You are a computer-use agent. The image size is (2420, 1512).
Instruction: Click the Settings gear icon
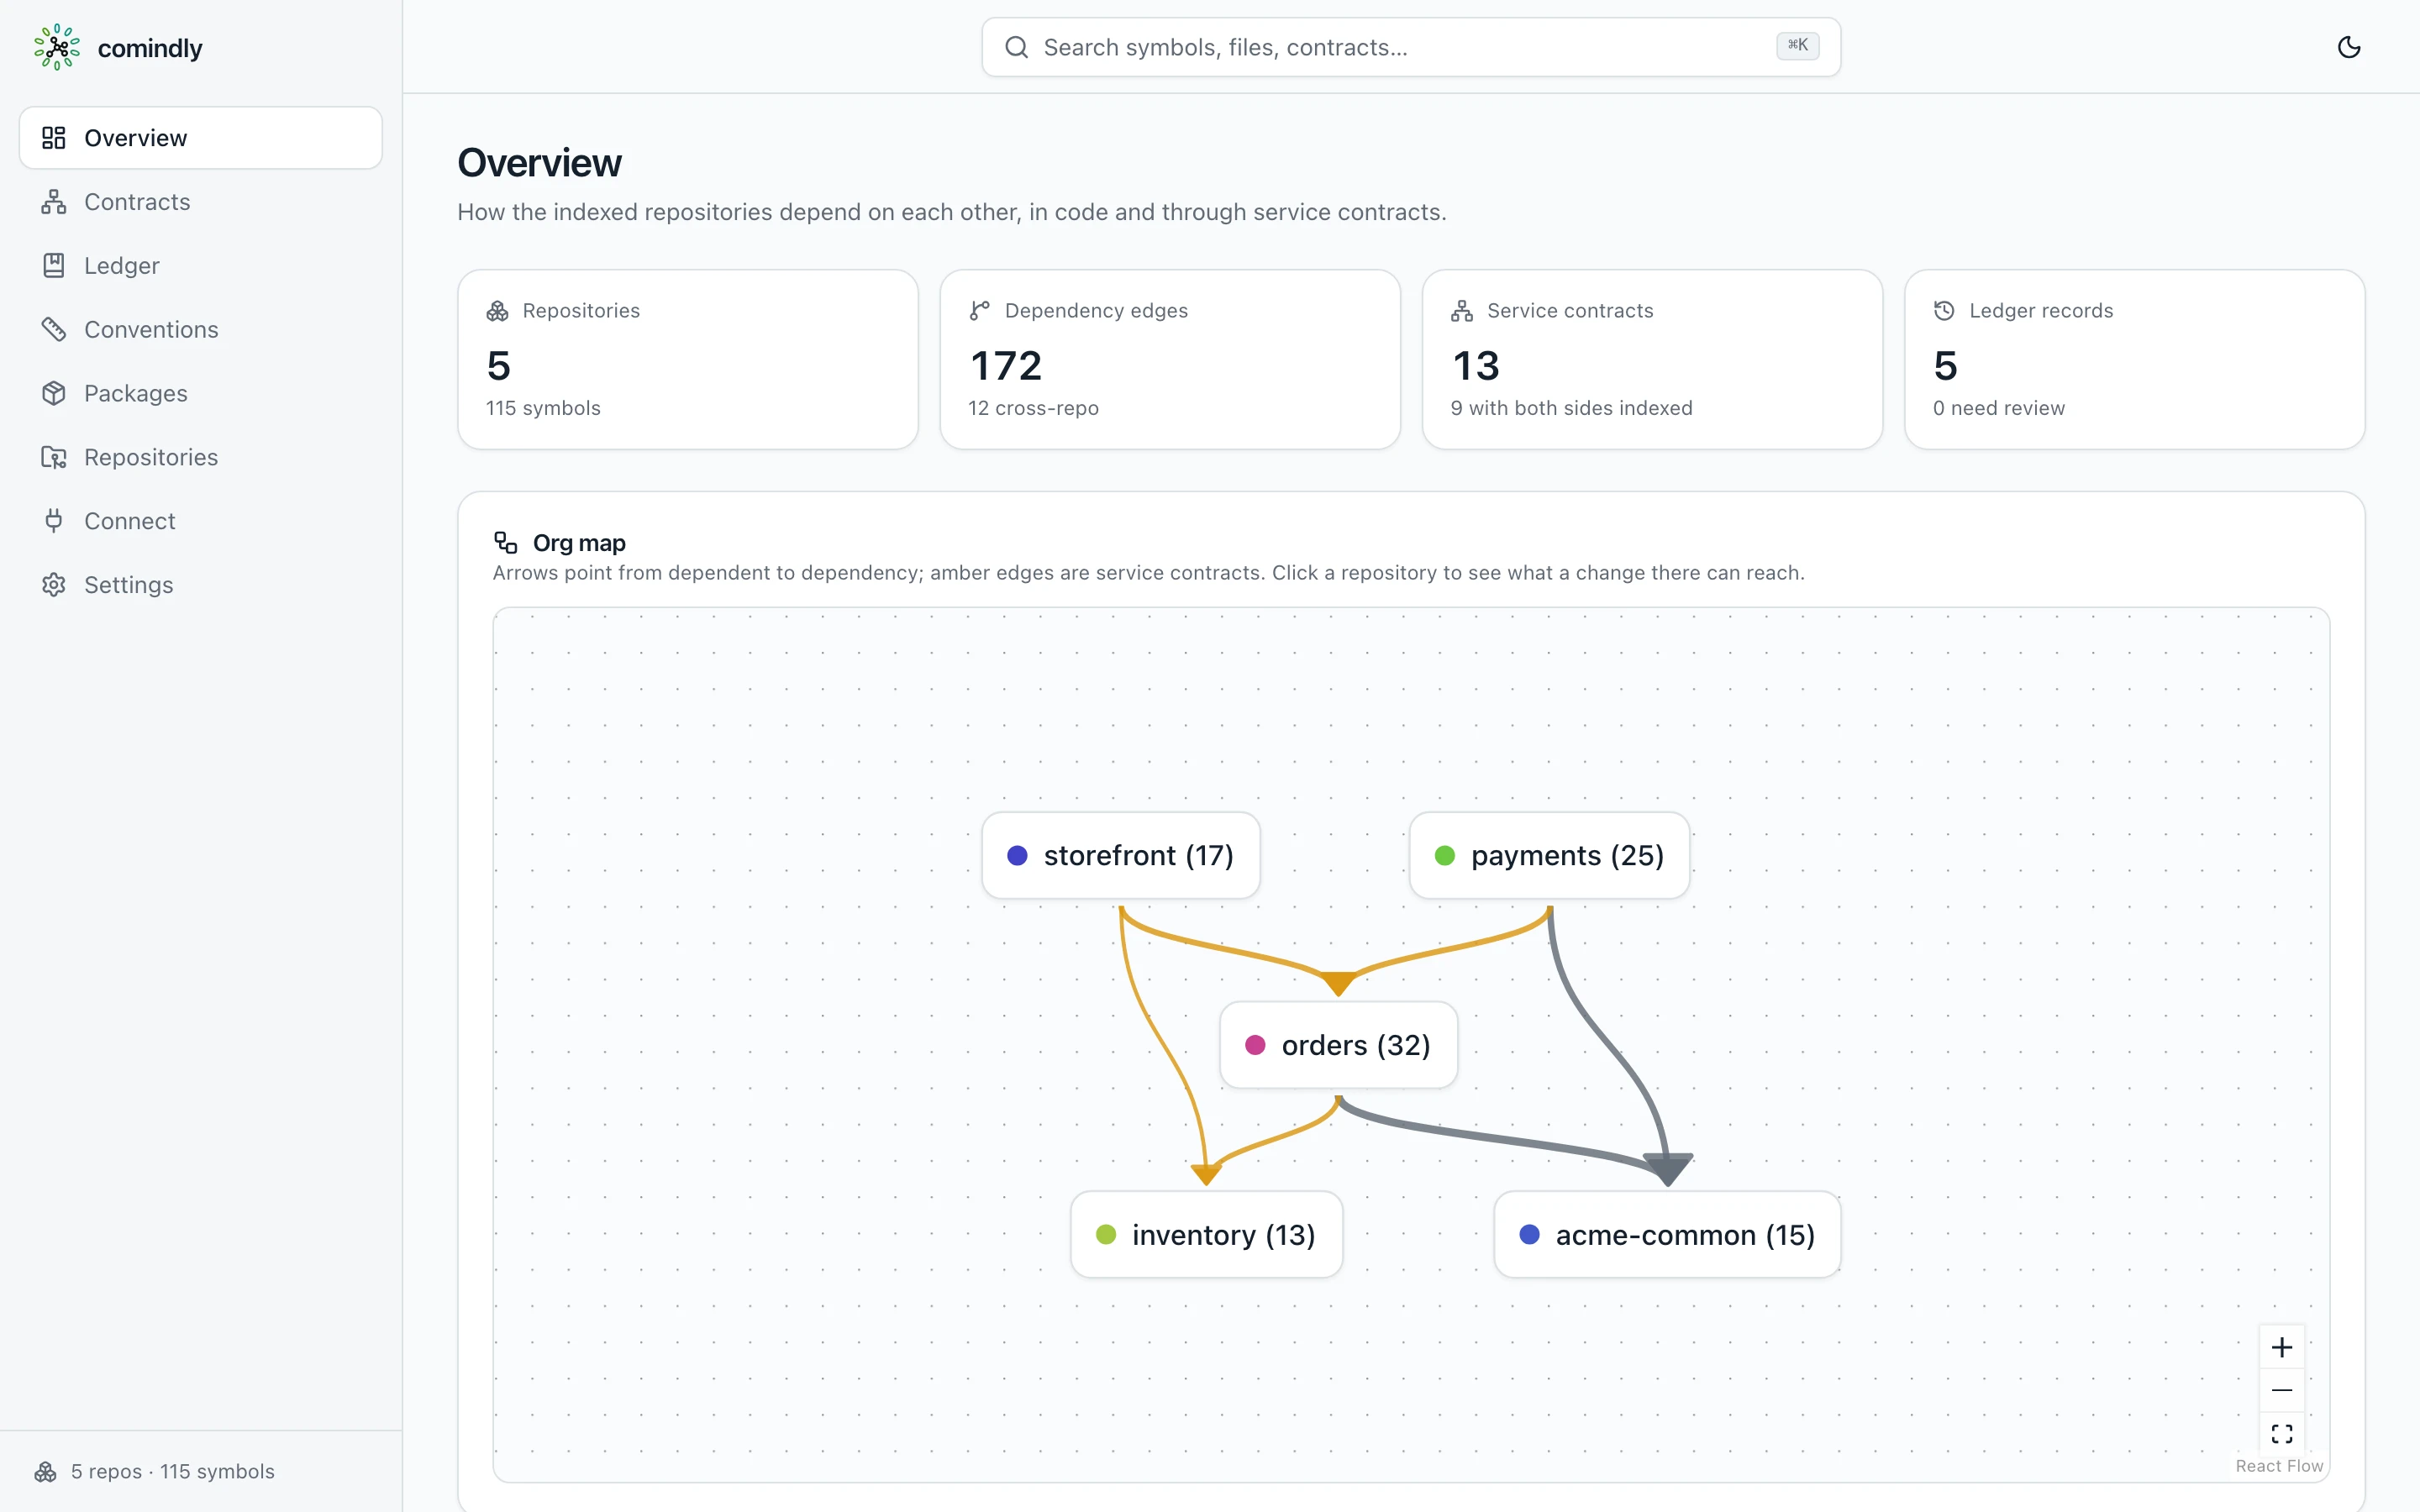[x=54, y=585]
